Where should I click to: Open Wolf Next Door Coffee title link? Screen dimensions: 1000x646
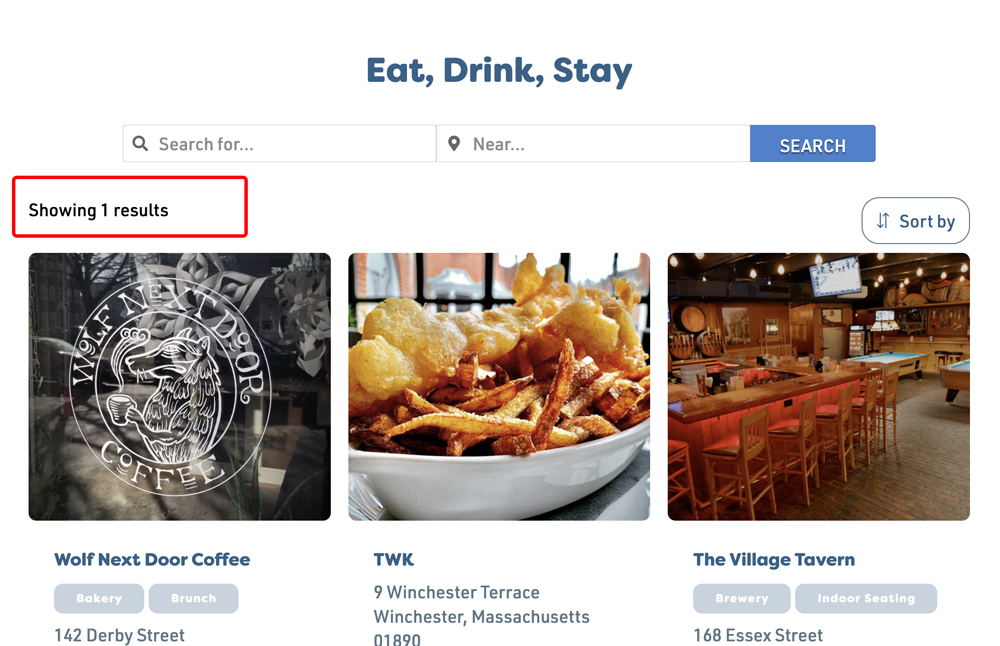(x=152, y=560)
